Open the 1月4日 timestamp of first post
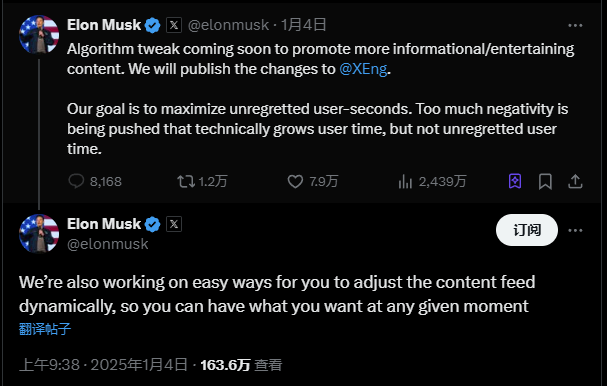Screen dimensions: 607x386 click(304, 25)
